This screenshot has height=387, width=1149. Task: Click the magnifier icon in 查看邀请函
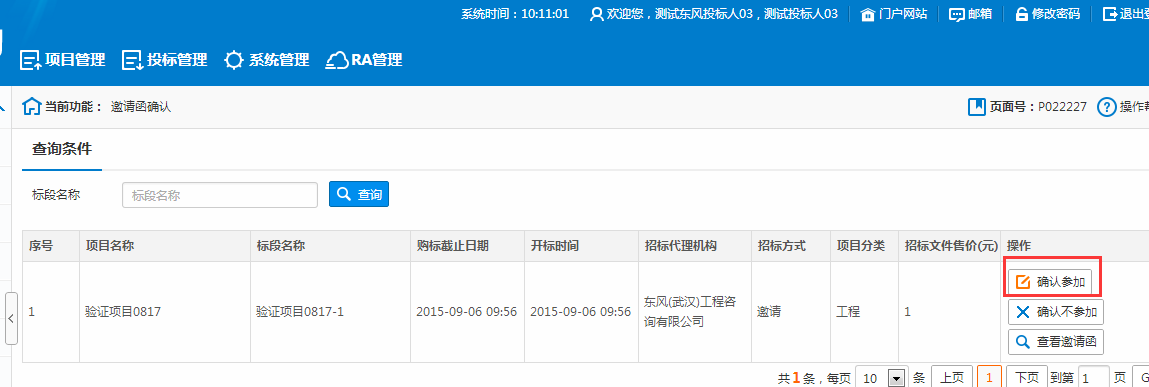pos(1024,342)
